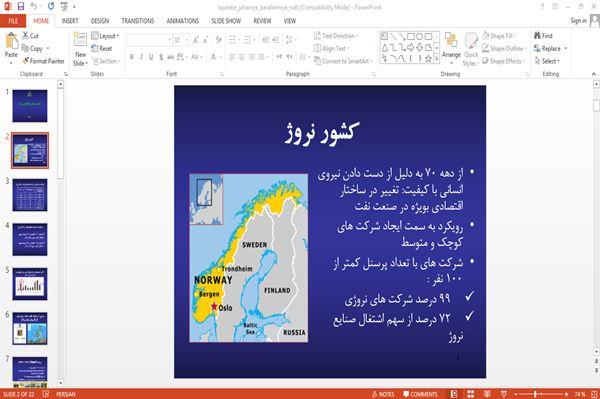Click the Reset slide button
The image size is (600, 399).
pyautogui.click(x=102, y=49)
